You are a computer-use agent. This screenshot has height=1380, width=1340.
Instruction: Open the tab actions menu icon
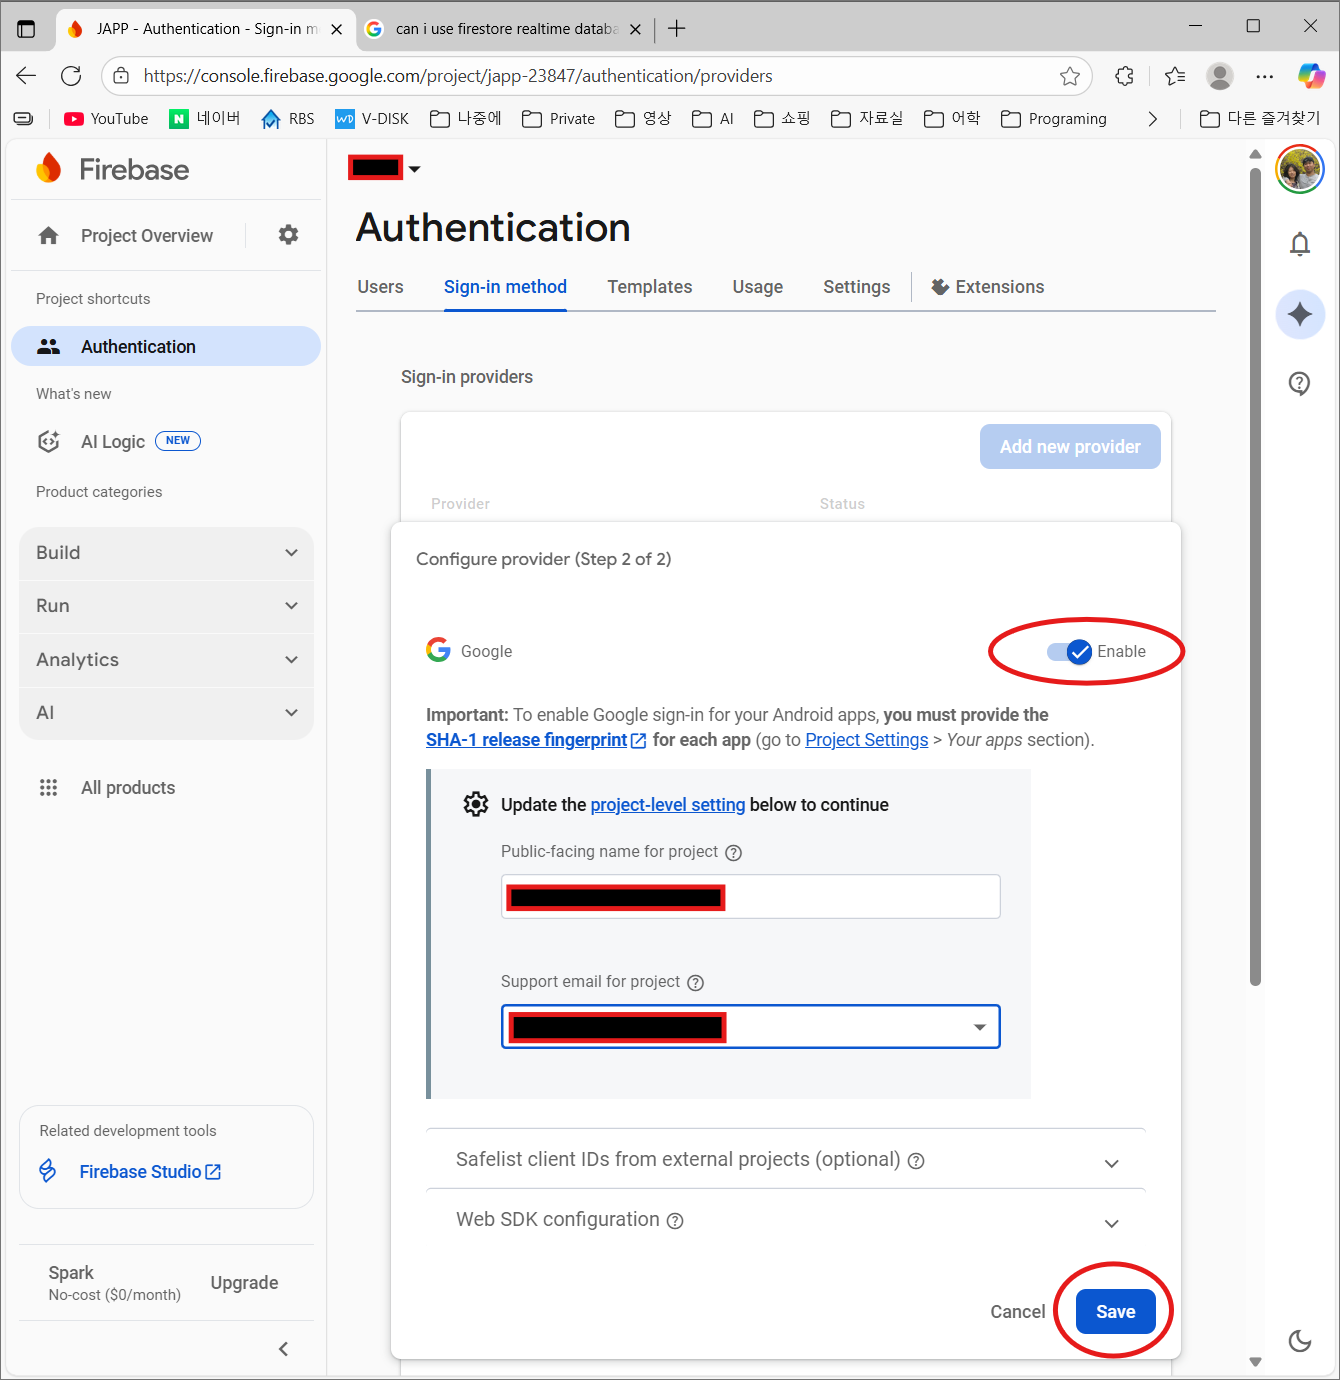(x=26, y=28)
